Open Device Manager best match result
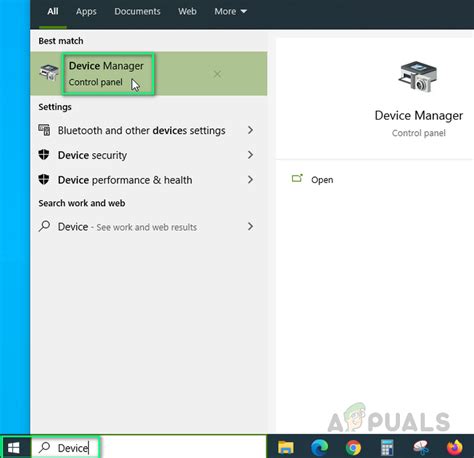Screen dimensions: 474x458 point(148,74)
